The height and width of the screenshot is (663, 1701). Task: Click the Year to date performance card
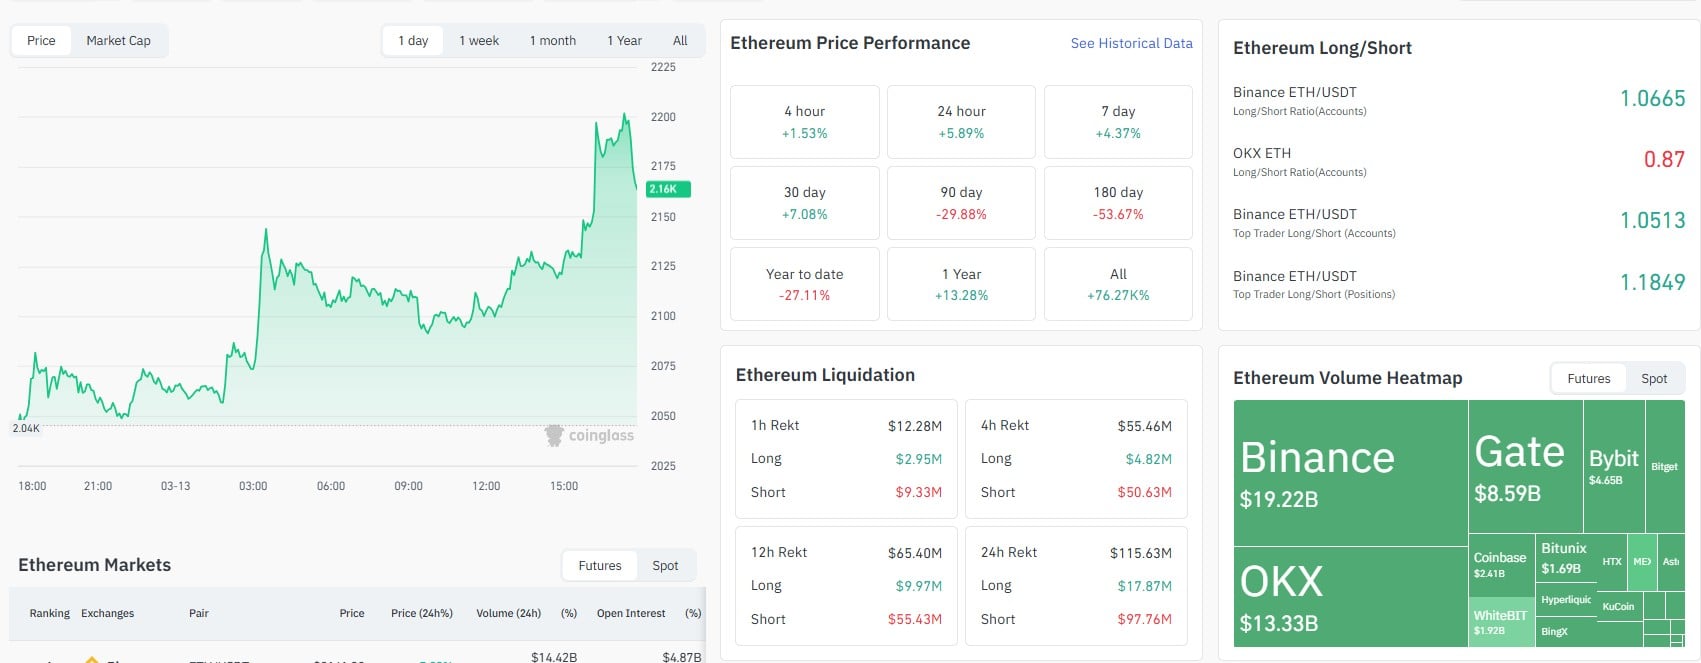[x=804, y=283]
